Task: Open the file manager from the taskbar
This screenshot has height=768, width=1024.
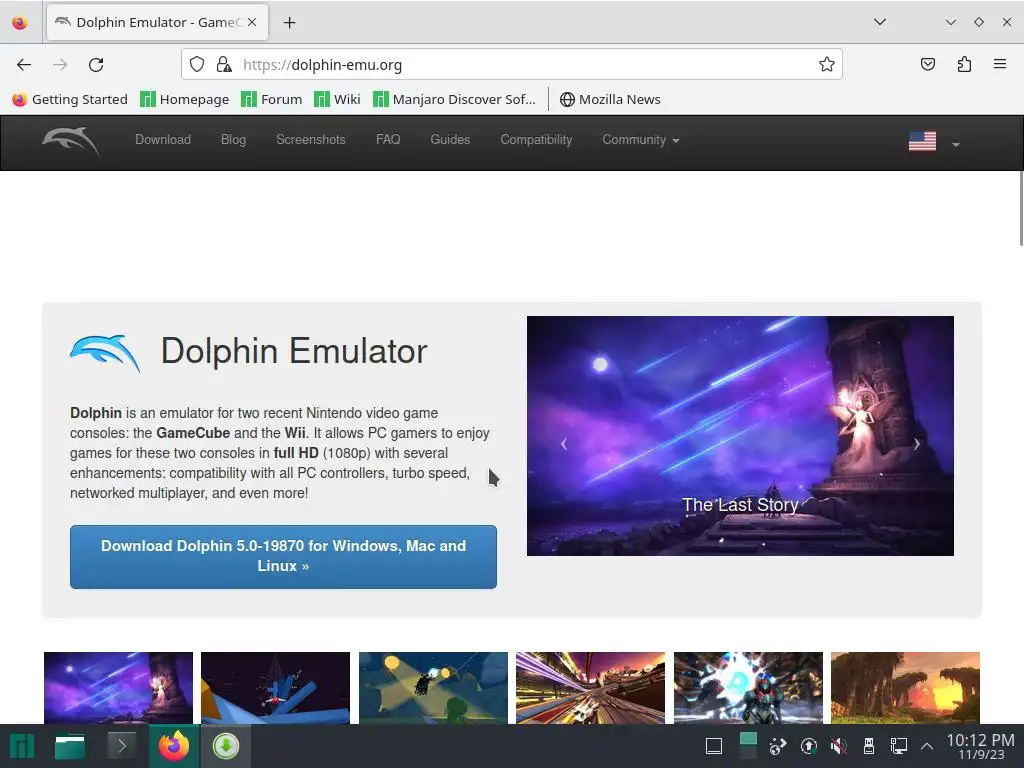Action: click(70, 746)
